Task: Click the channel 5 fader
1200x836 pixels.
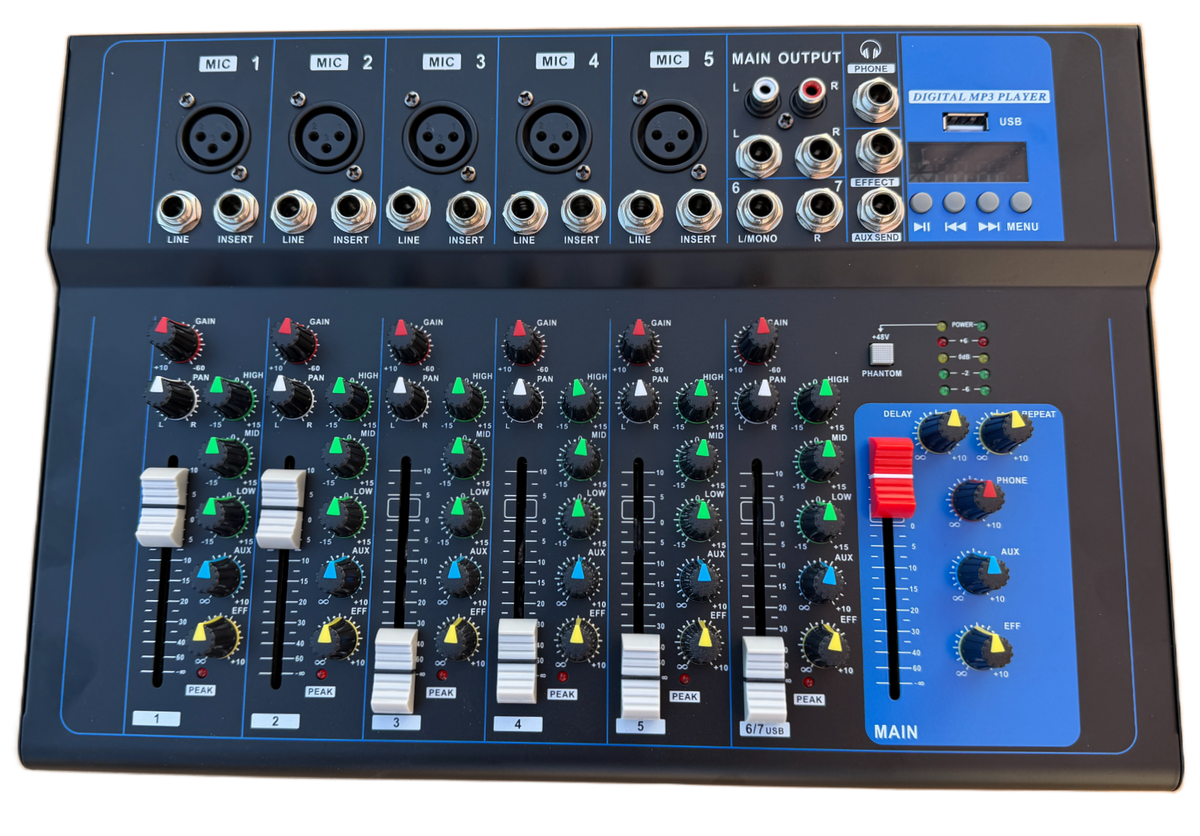Action: point(641,676)
